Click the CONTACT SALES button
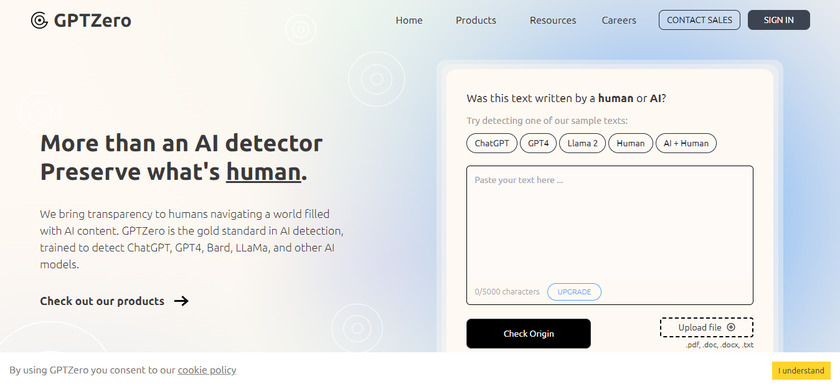Viewport: 840px width, 389px height. (x=699, y=20)
